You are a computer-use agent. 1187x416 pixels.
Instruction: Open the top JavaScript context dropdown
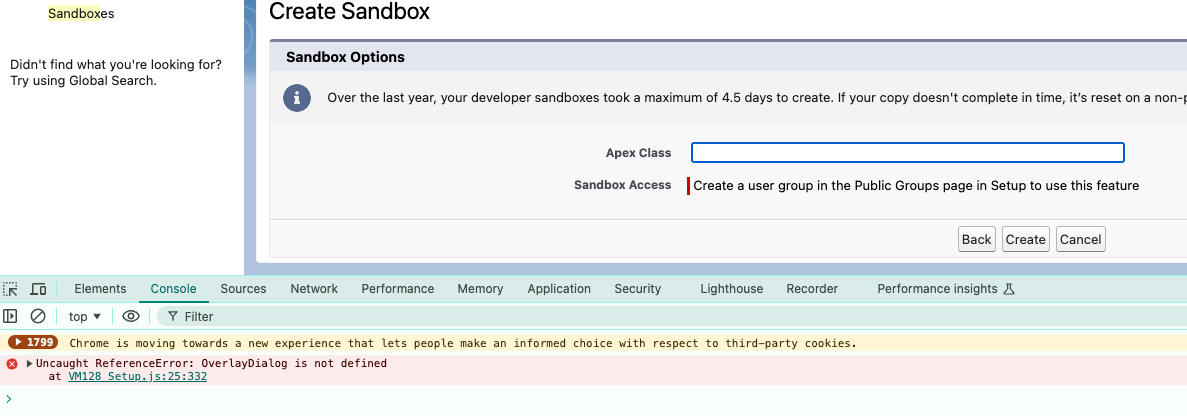(85, 316)
